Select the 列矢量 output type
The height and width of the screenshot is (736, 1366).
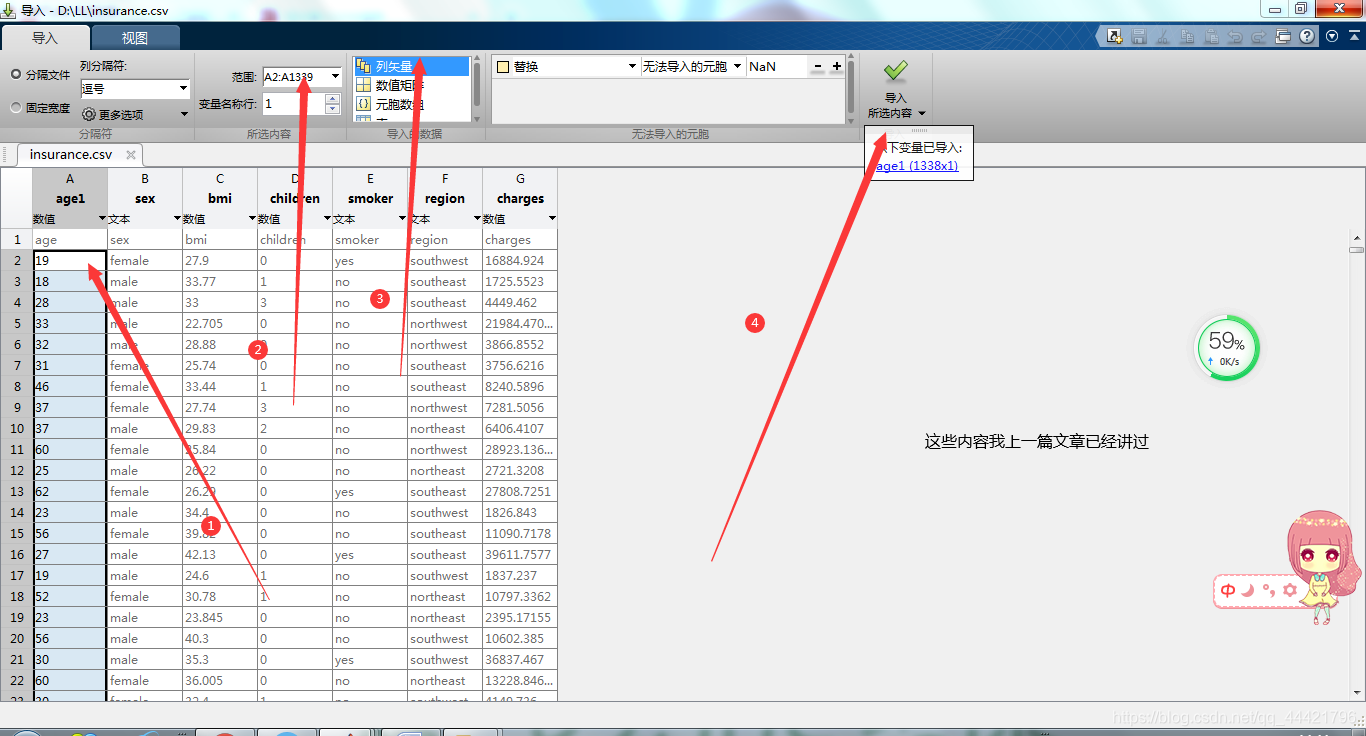tap(411, 67)
